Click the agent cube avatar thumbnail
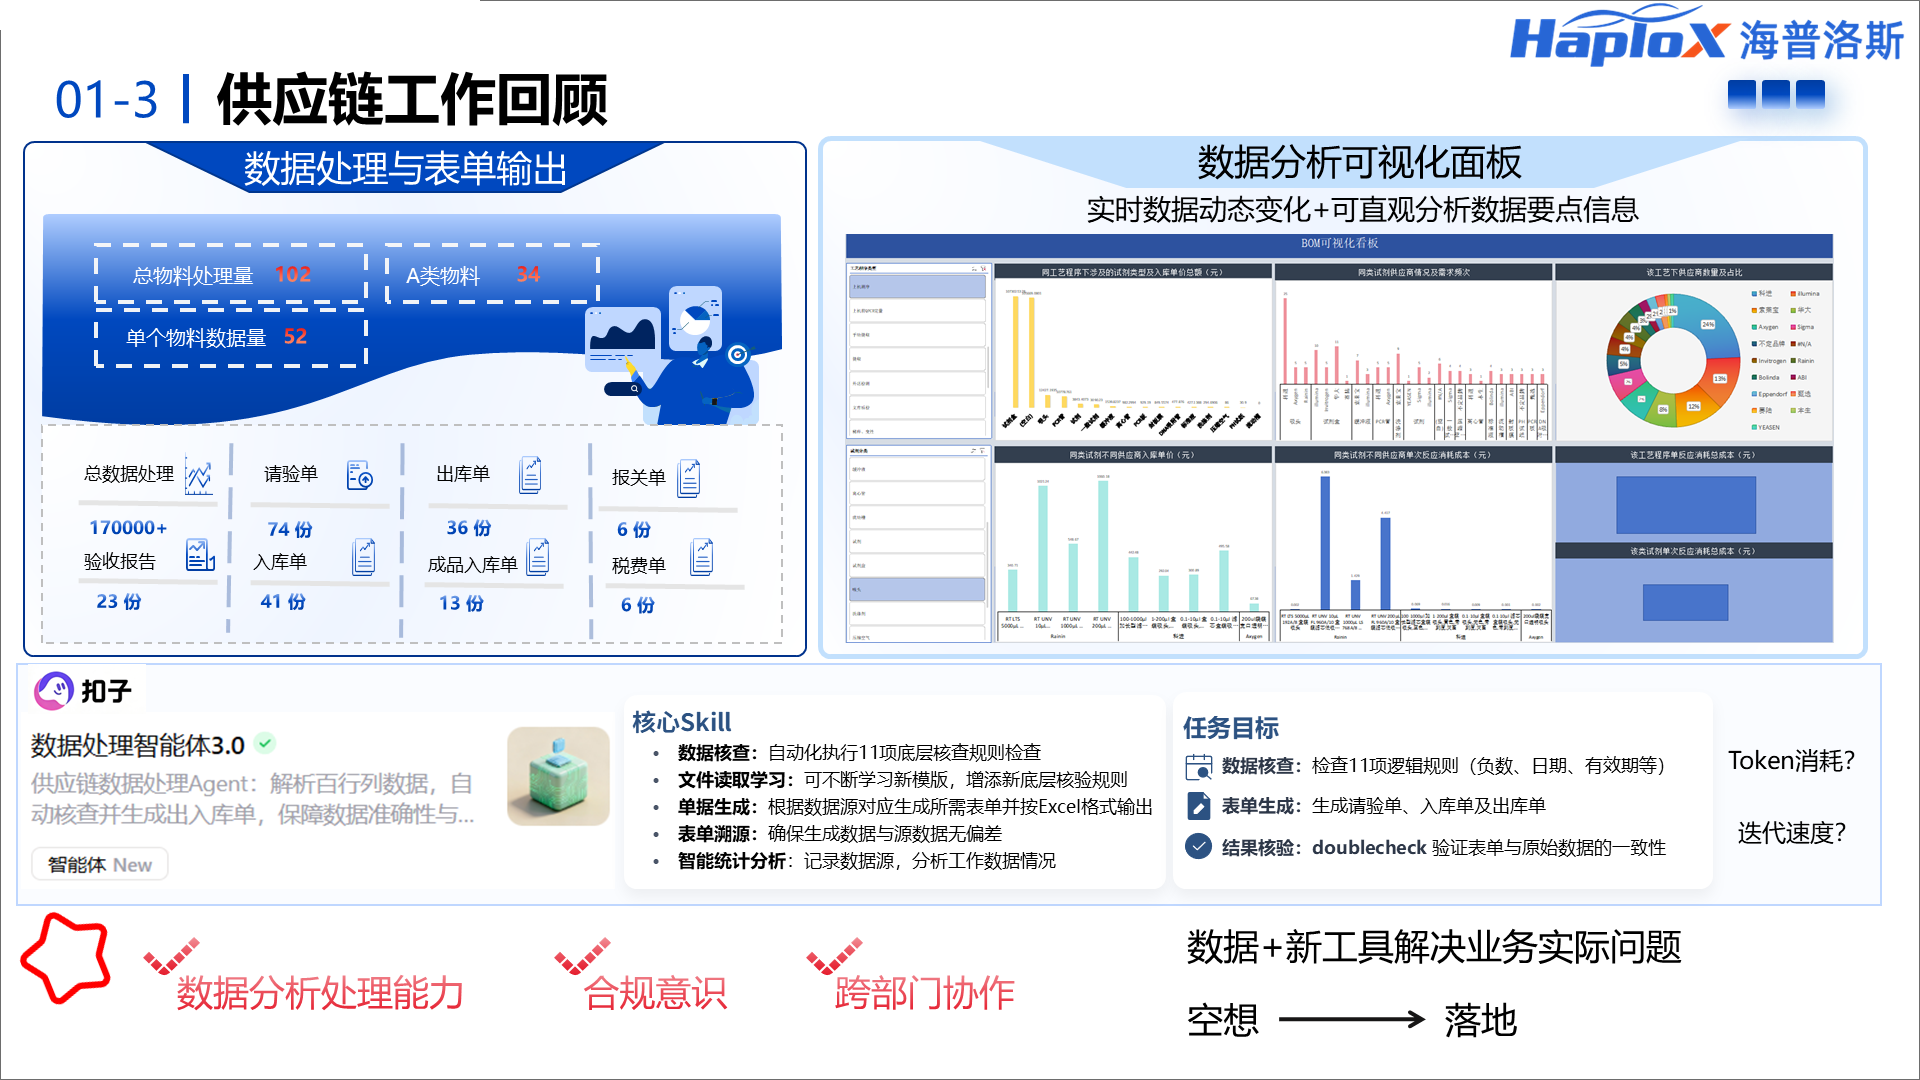The width and height of the screenshot is (1920, 1080). (x=558, y=776)
